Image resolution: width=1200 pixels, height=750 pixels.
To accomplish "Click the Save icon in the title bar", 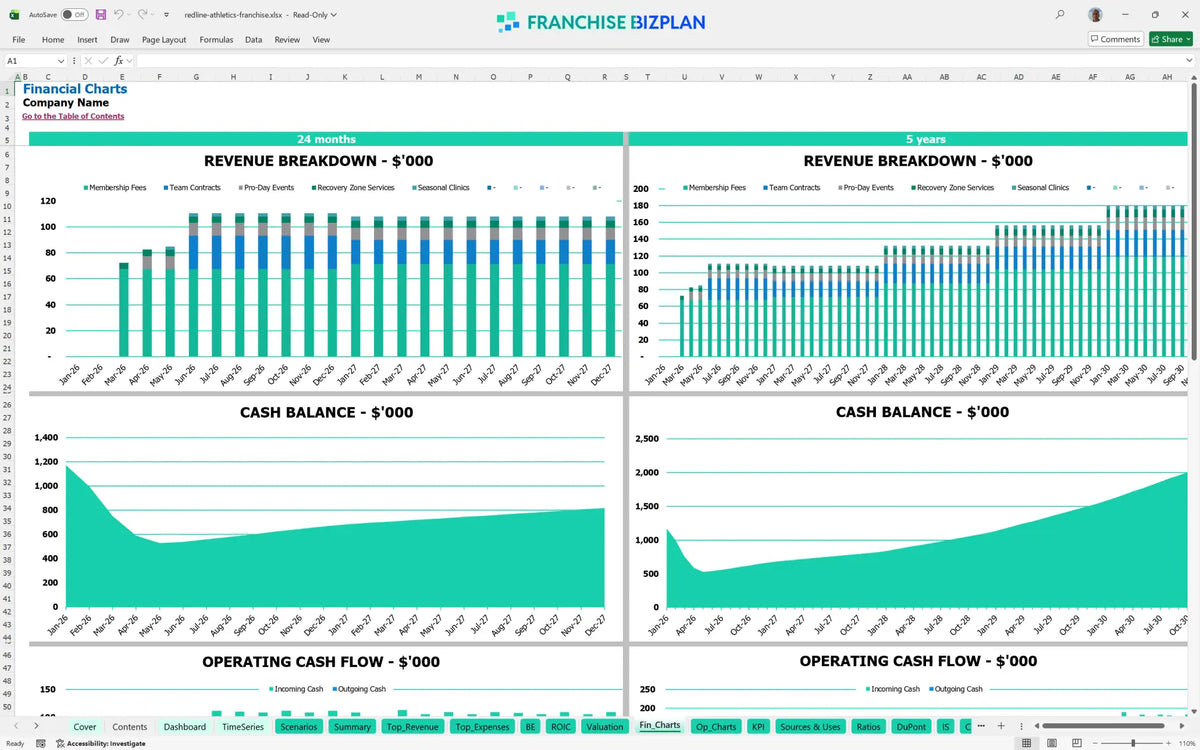I will coord(101,15).
